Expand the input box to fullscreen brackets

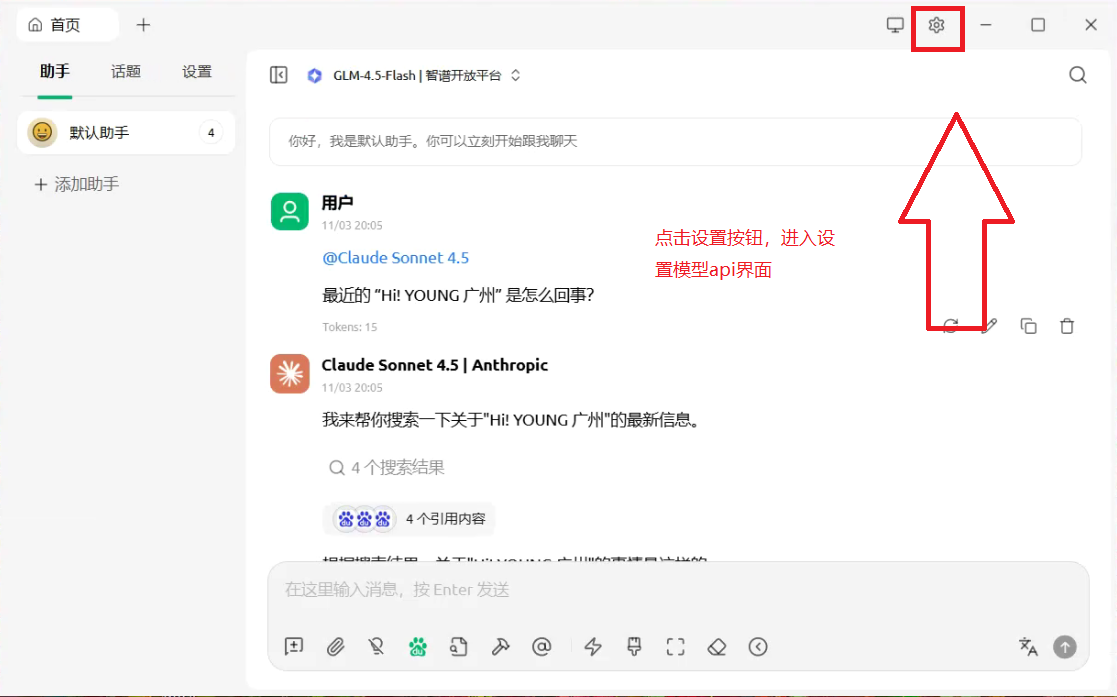point(675,647)
